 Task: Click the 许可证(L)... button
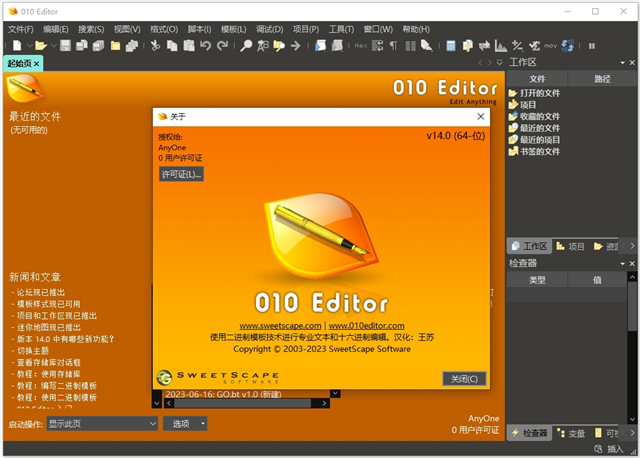pos(181,174)
